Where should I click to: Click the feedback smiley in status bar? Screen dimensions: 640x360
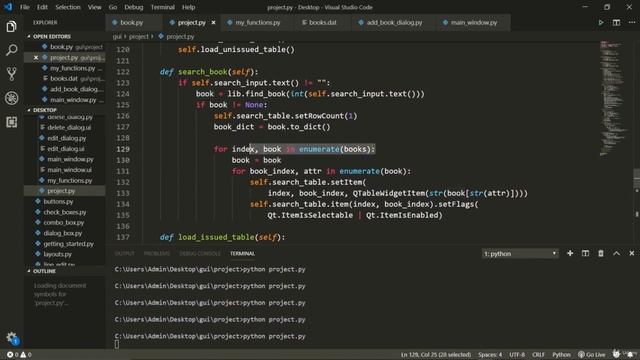[x=616, y=354]
